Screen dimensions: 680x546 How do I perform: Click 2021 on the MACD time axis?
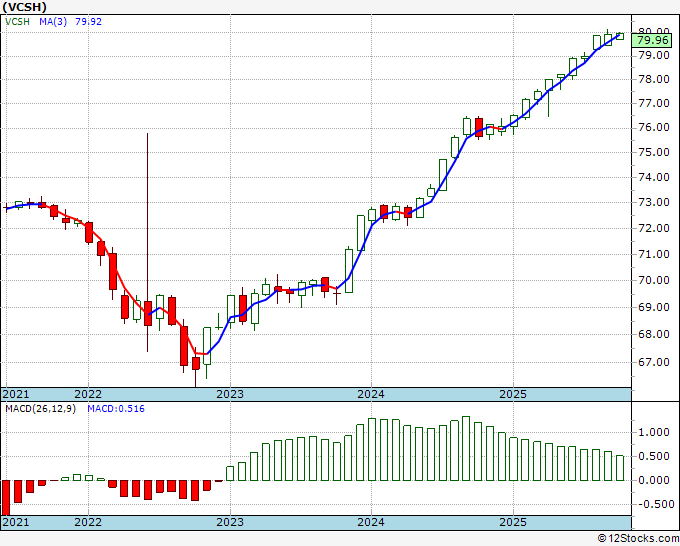pos(16,522)
